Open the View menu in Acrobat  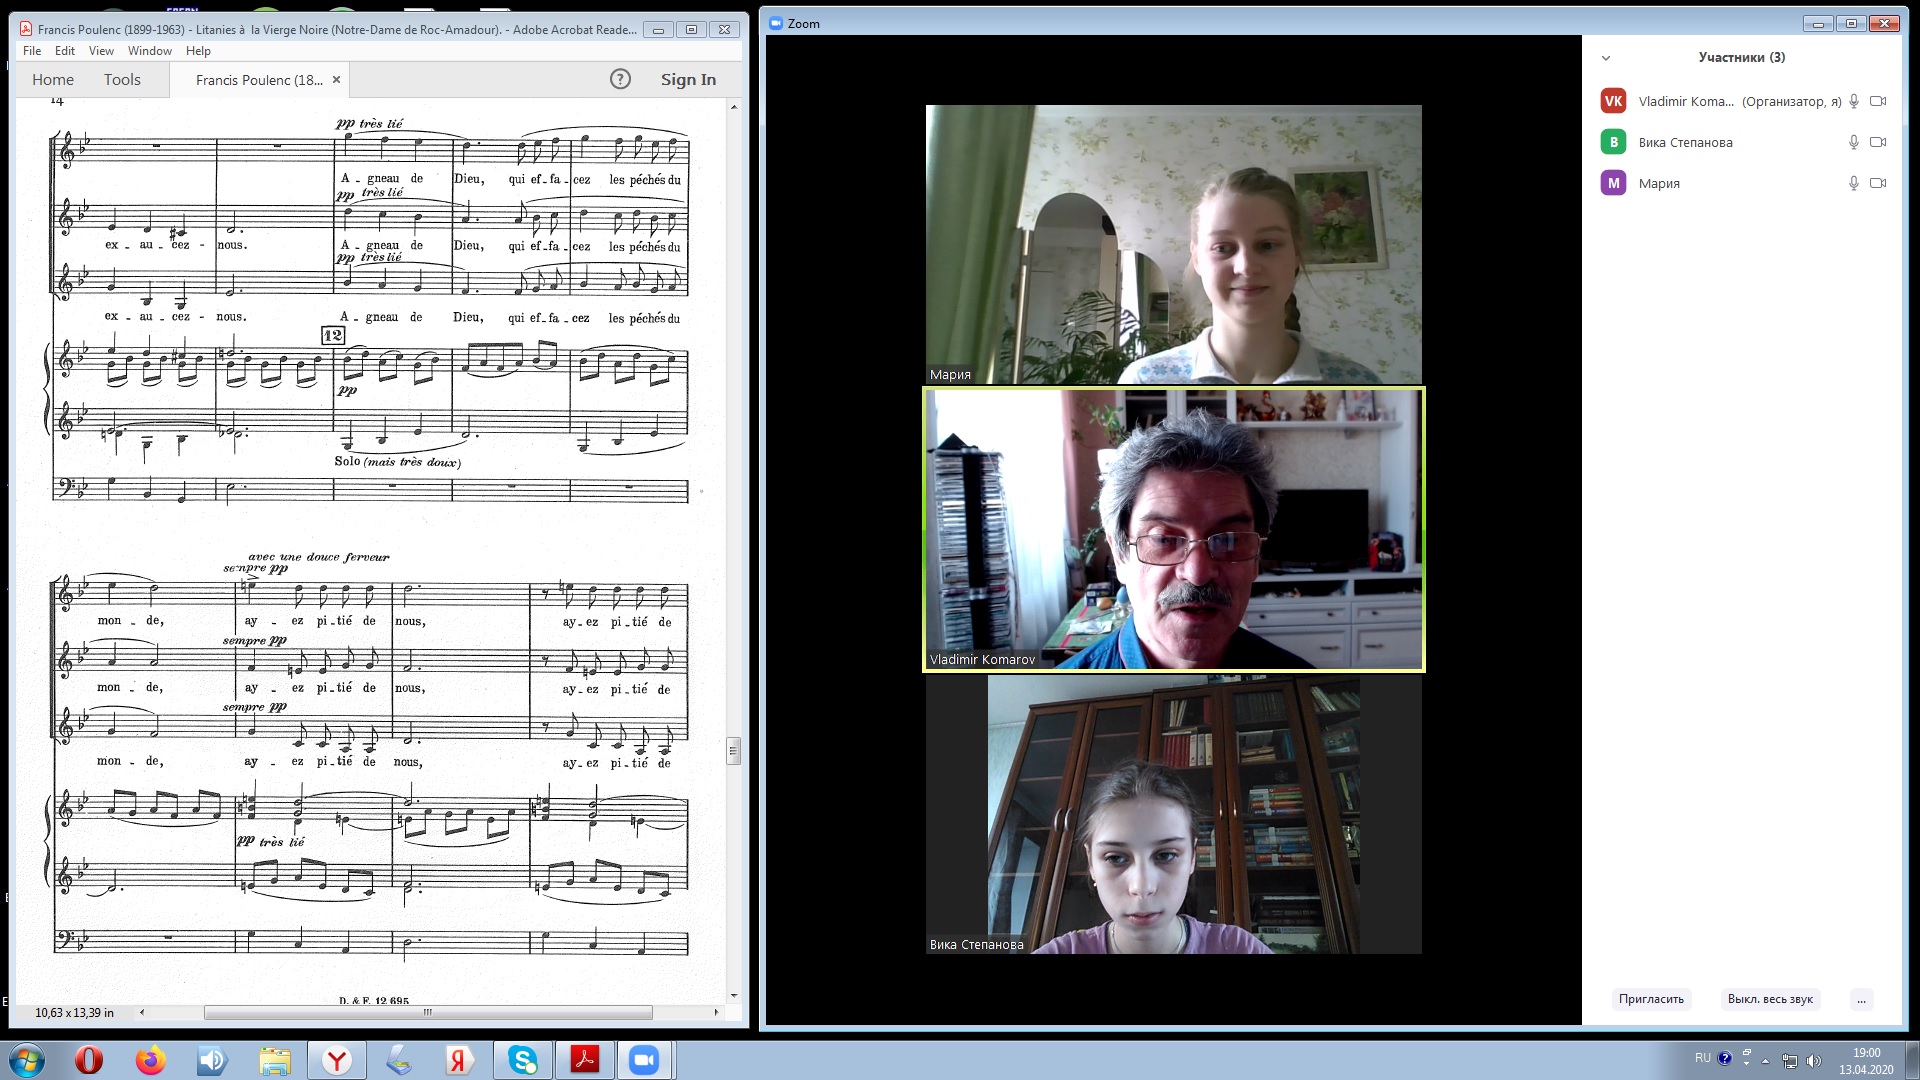101,51
